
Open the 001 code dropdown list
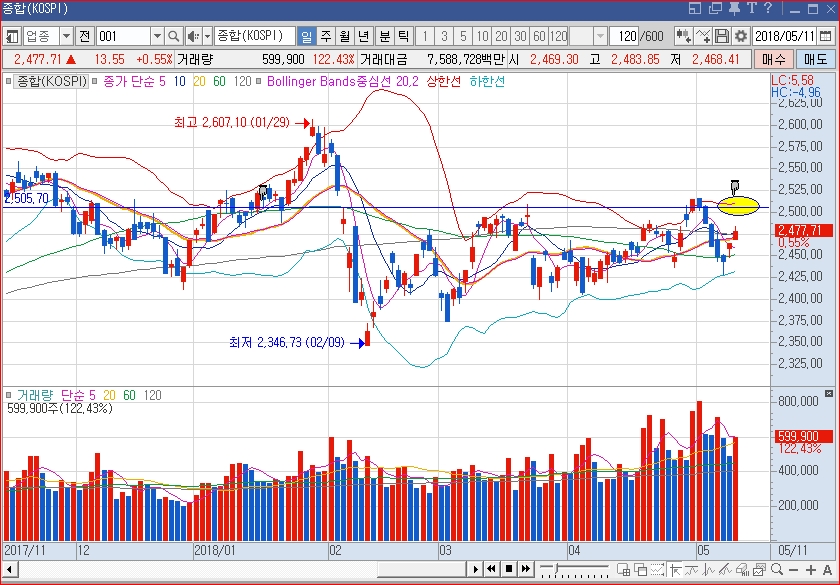point(155,35)
